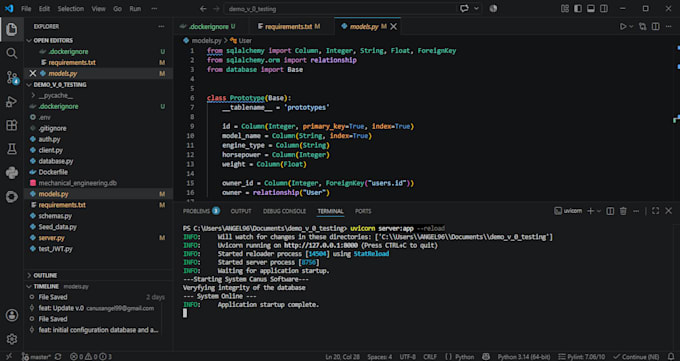Click errors and warnings status counter
The width and height of the screenshot is (680, 361).
91,357
